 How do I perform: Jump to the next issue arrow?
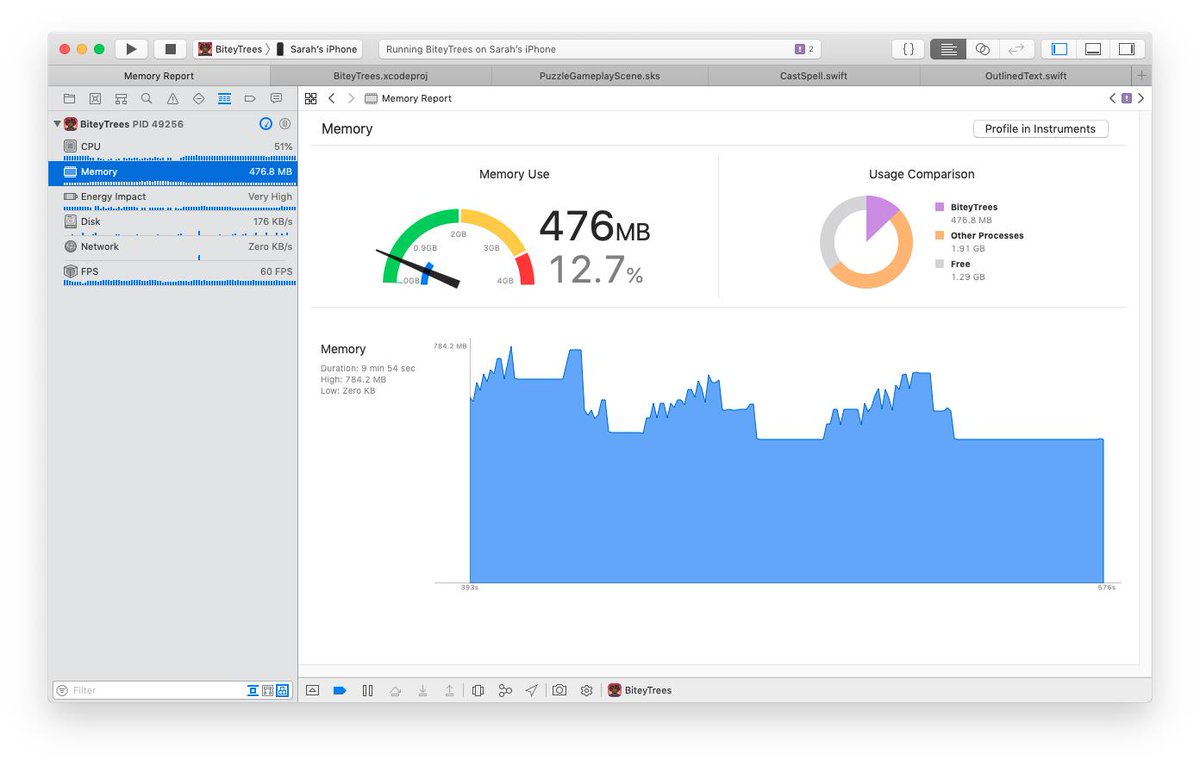[1141, 99]
